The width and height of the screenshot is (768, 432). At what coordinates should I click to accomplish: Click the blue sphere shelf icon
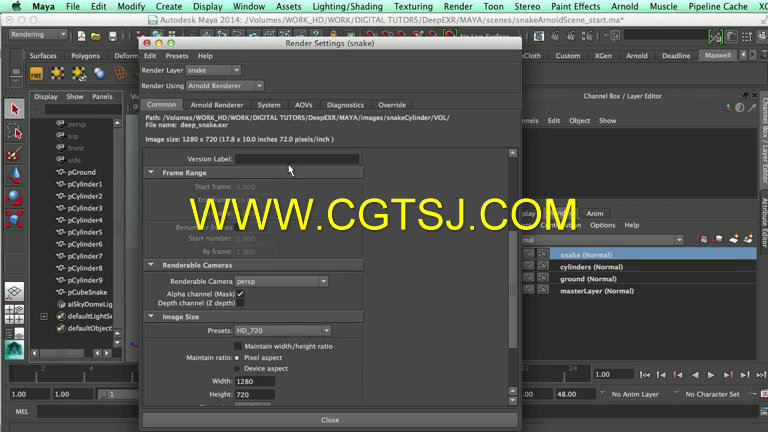click(99, 73)
